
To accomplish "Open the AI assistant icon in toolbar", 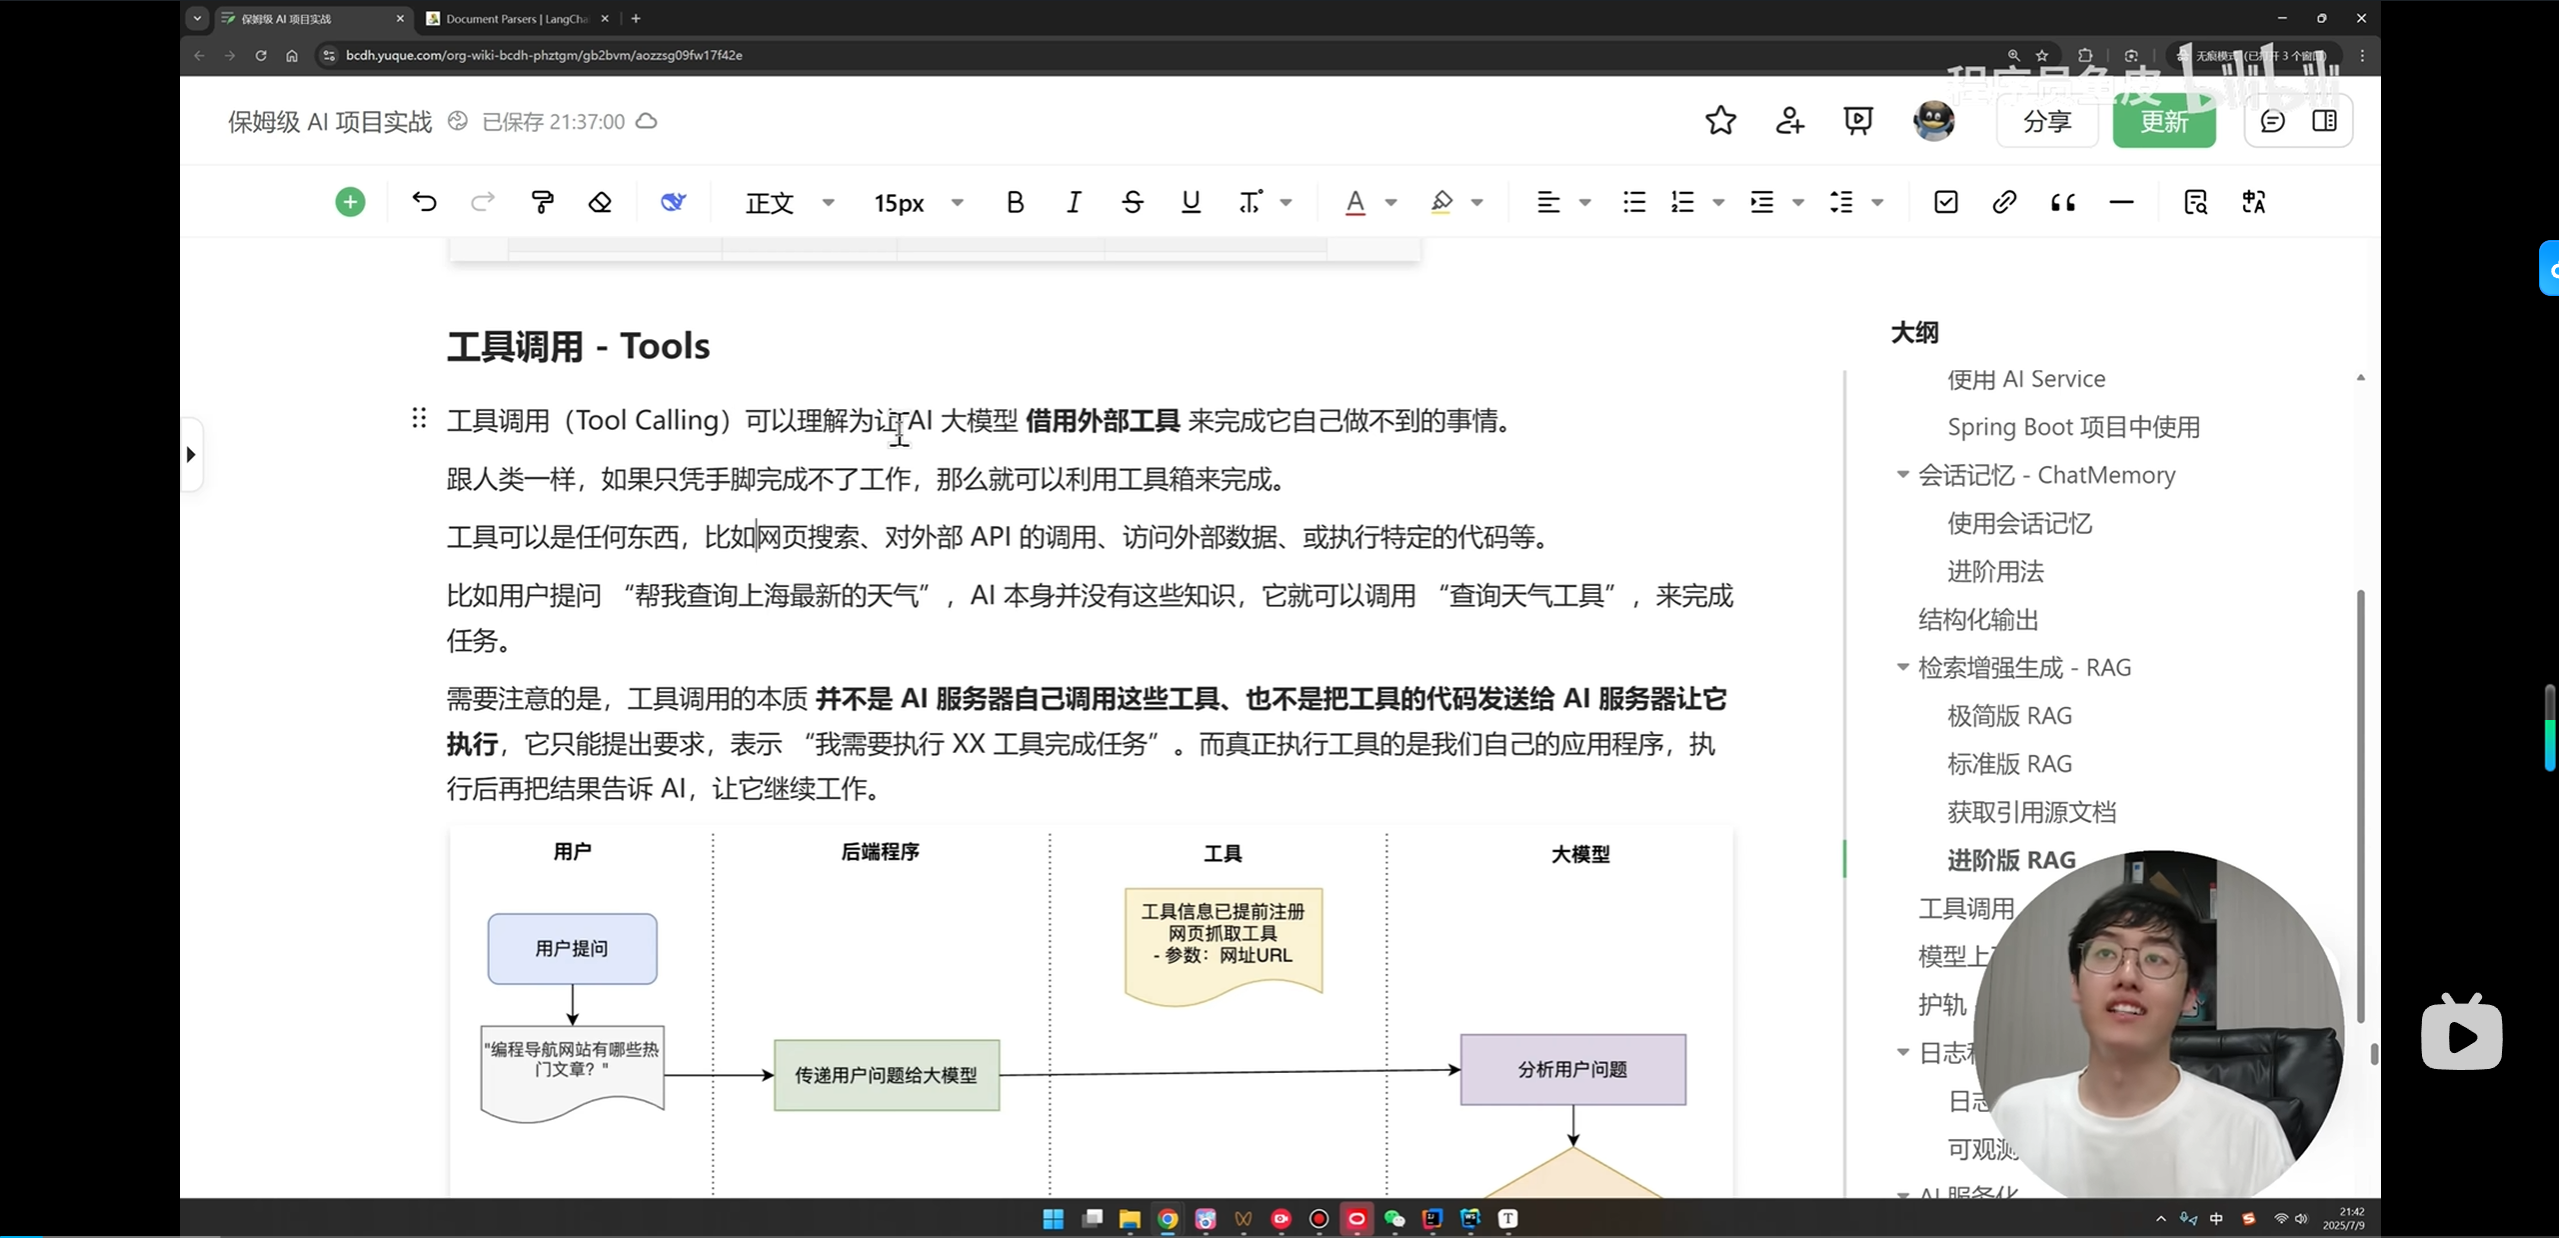I will tap(673, 202).
